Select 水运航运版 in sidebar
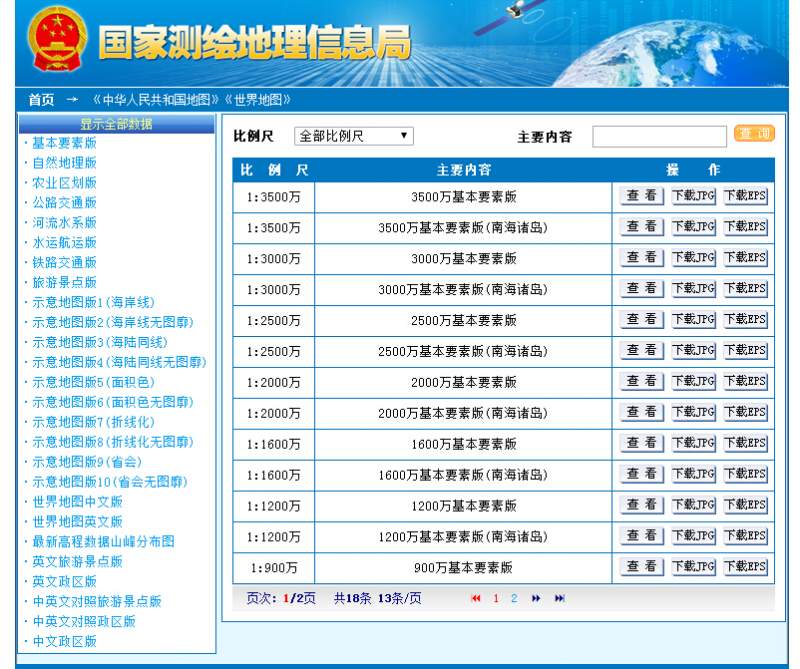 click(64, 242)
